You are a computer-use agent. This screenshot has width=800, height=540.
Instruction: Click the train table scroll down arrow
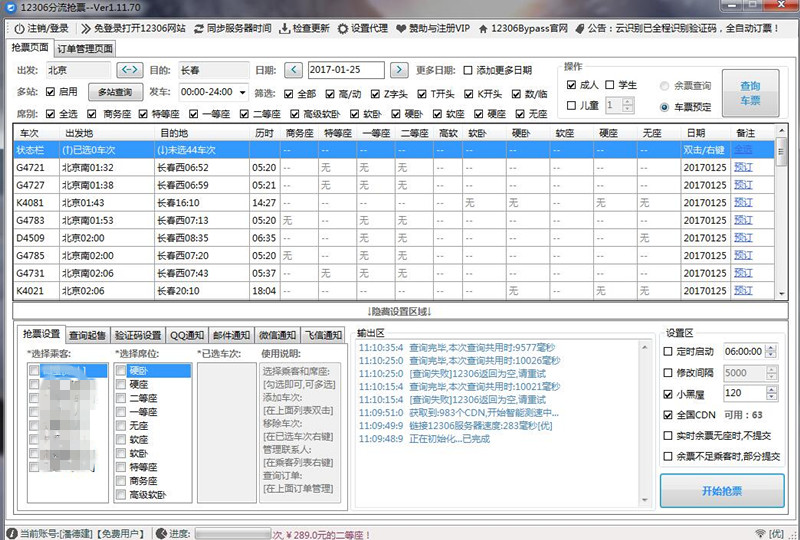[x=781, y=294]
